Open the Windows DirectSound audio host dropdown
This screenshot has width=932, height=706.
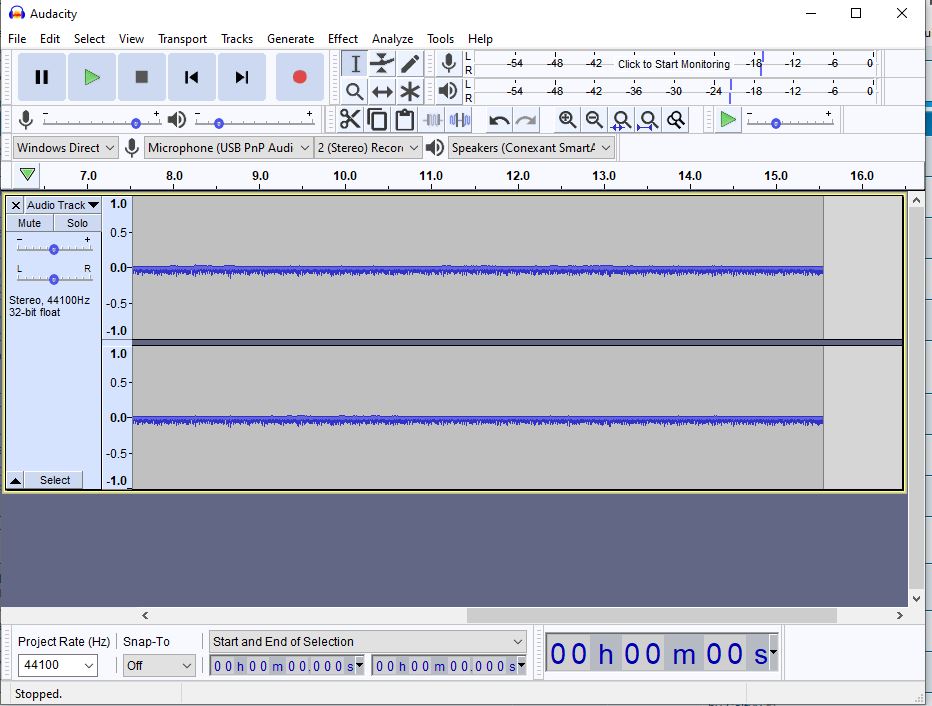coord(65,148)
